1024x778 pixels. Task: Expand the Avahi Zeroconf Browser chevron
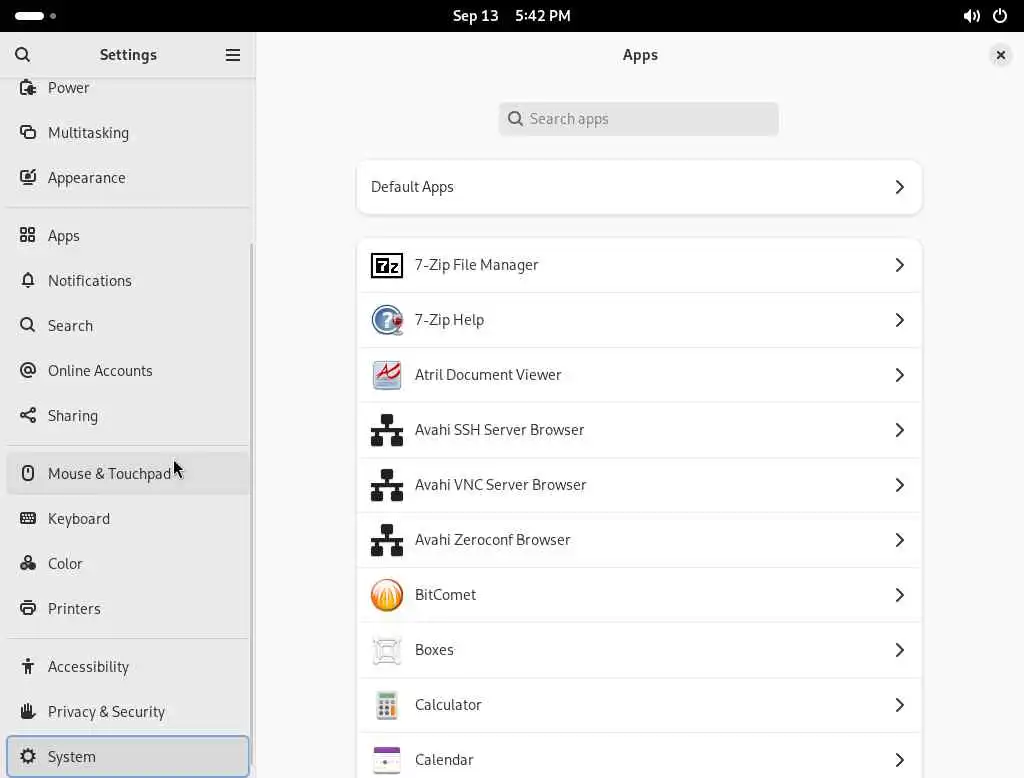pos(899,540)
